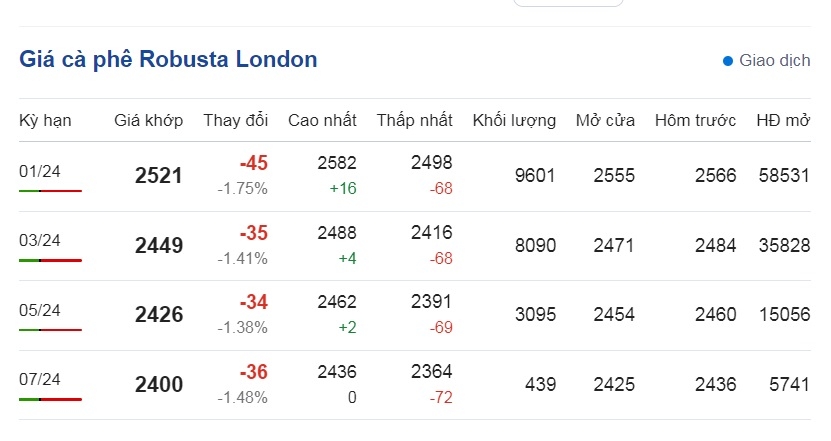
Task: Select the 01/24 contract term
Action: pyautogui.click(x=40, y=171)
